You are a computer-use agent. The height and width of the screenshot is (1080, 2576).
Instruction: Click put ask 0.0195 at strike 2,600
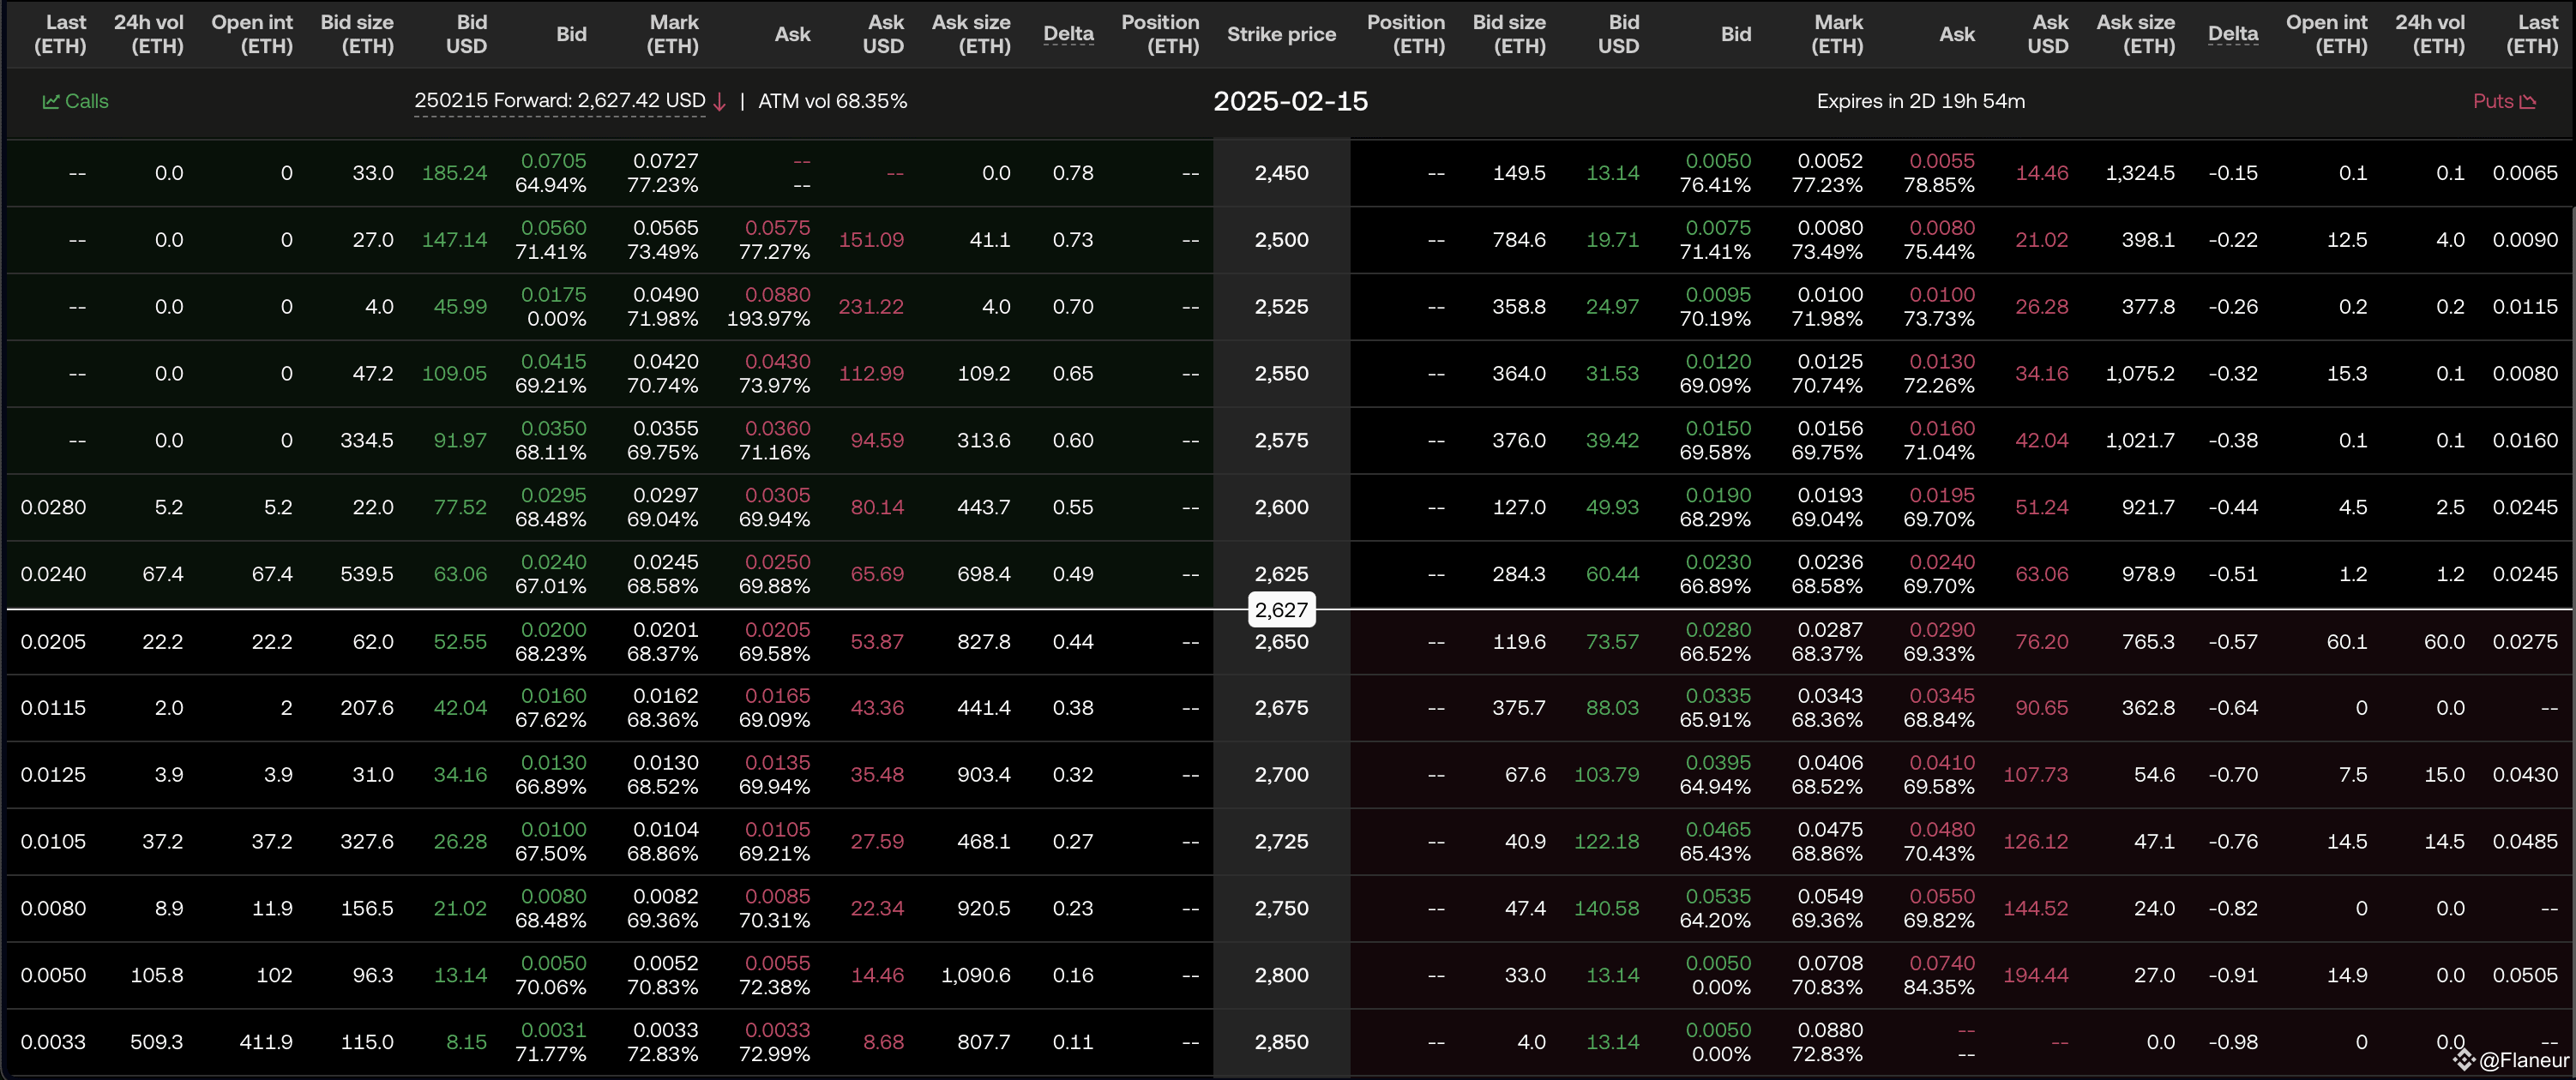click(x=1942, y=495)
